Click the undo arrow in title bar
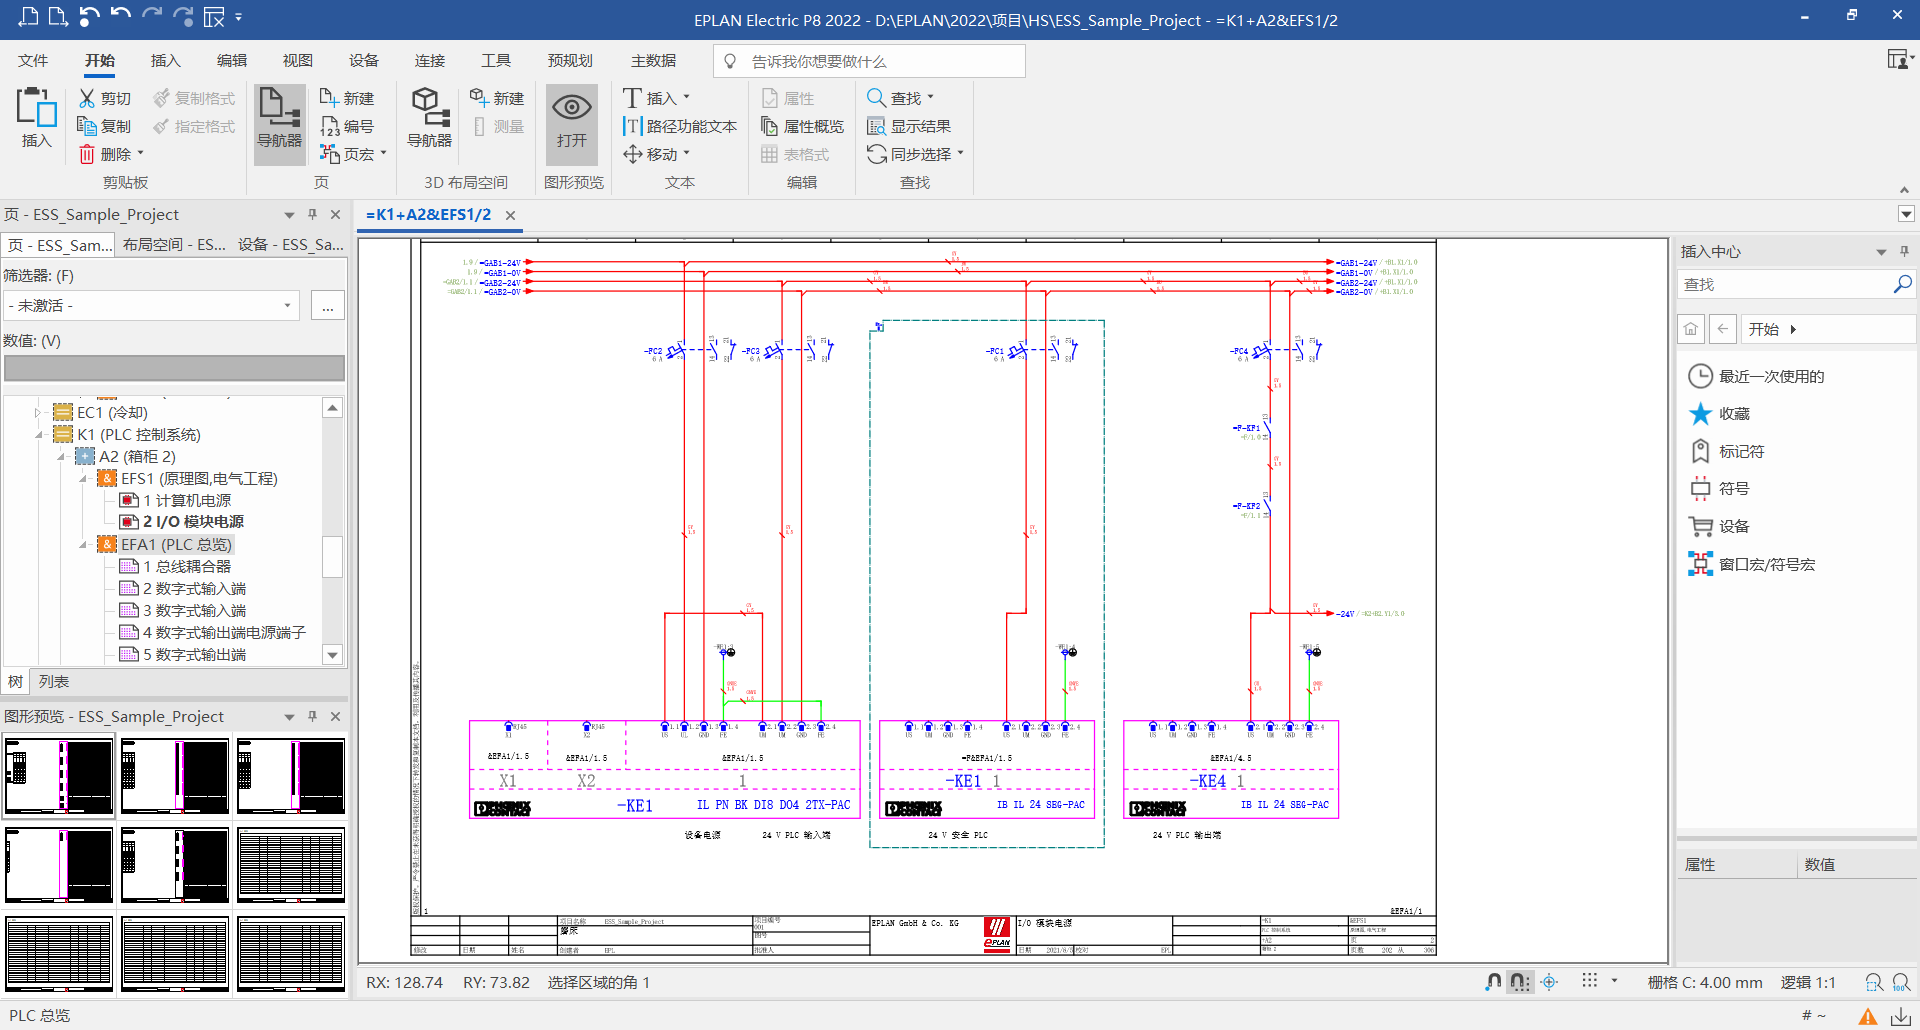The image size is (1920, 1030). (x=121, y=17)
